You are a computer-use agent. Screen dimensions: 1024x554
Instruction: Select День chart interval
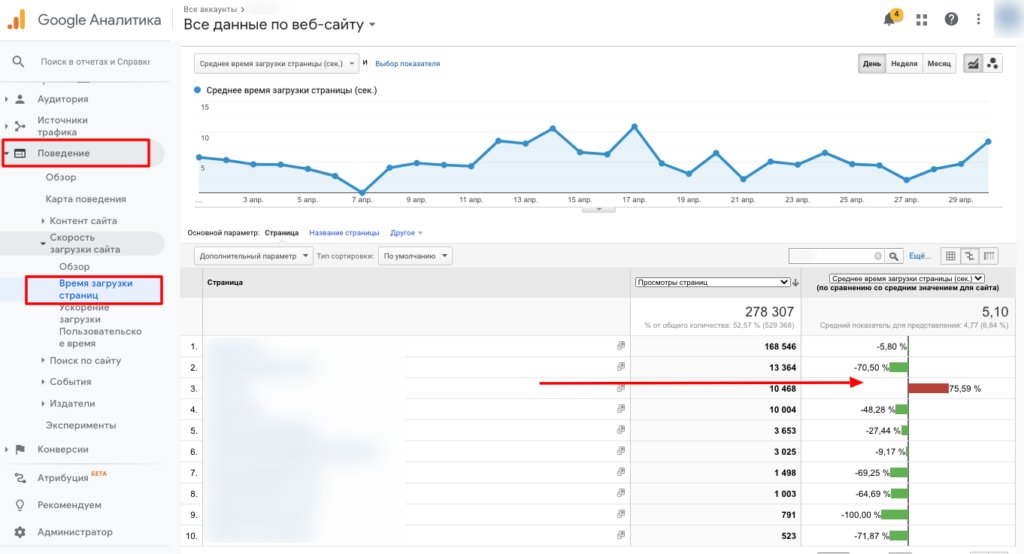[x=871, y=63]
